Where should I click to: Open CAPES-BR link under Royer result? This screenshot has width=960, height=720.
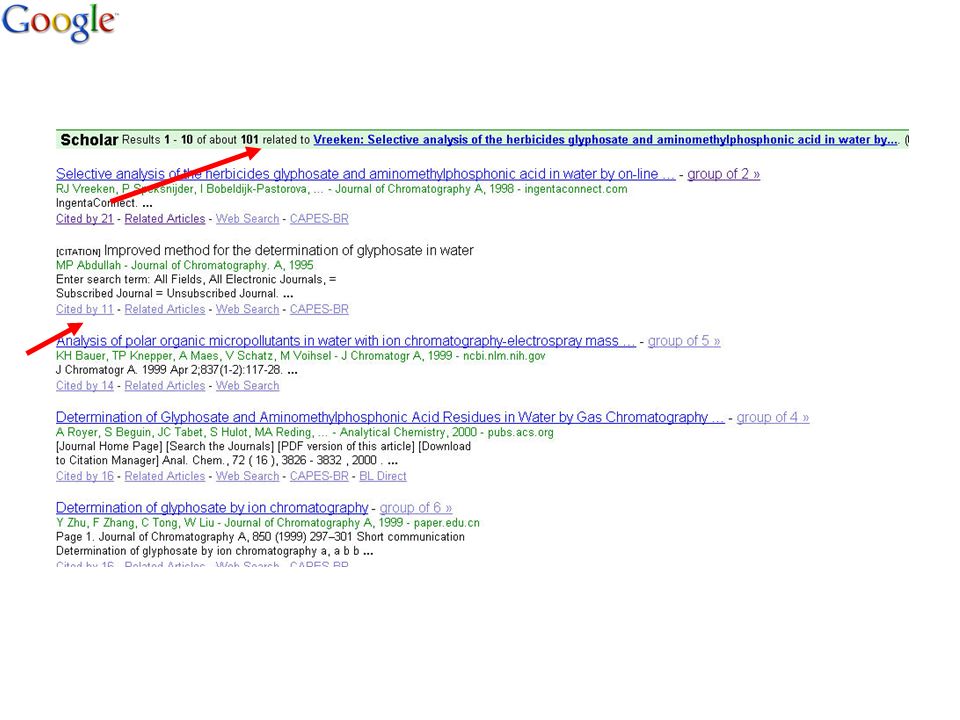point(319,476)
